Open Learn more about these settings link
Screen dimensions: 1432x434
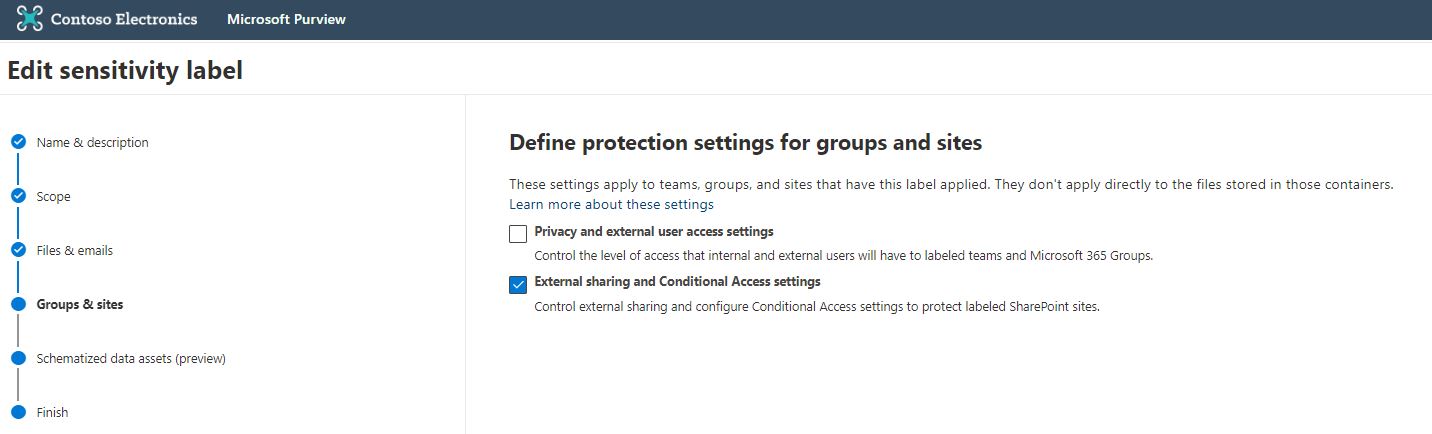click(x=611, y=205)
